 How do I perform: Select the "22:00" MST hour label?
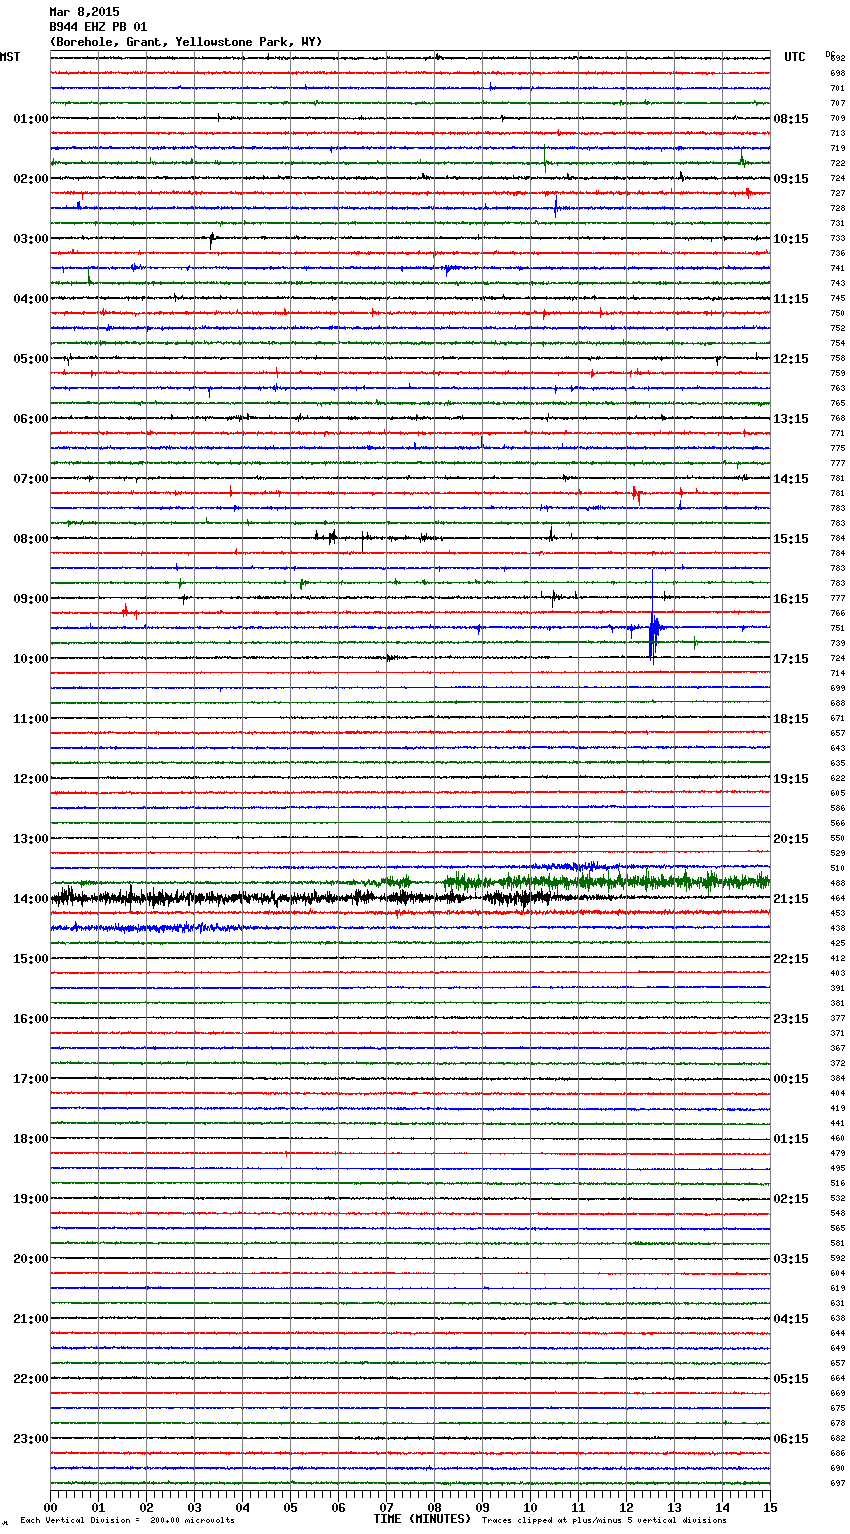[31, 1379]
